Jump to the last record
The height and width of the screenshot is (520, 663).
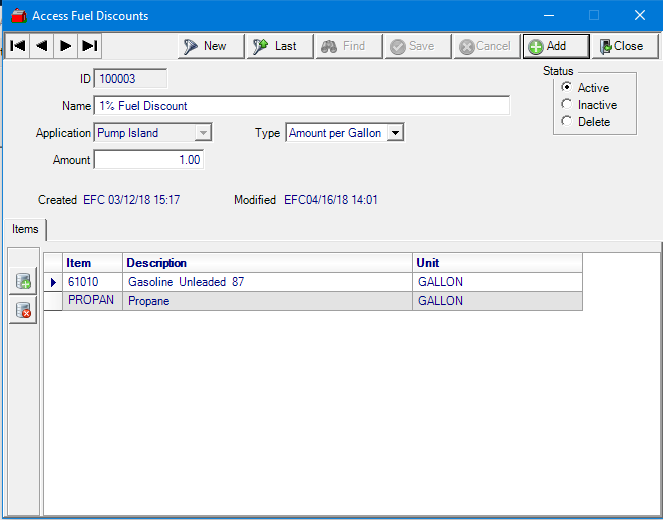coord(89,46)
